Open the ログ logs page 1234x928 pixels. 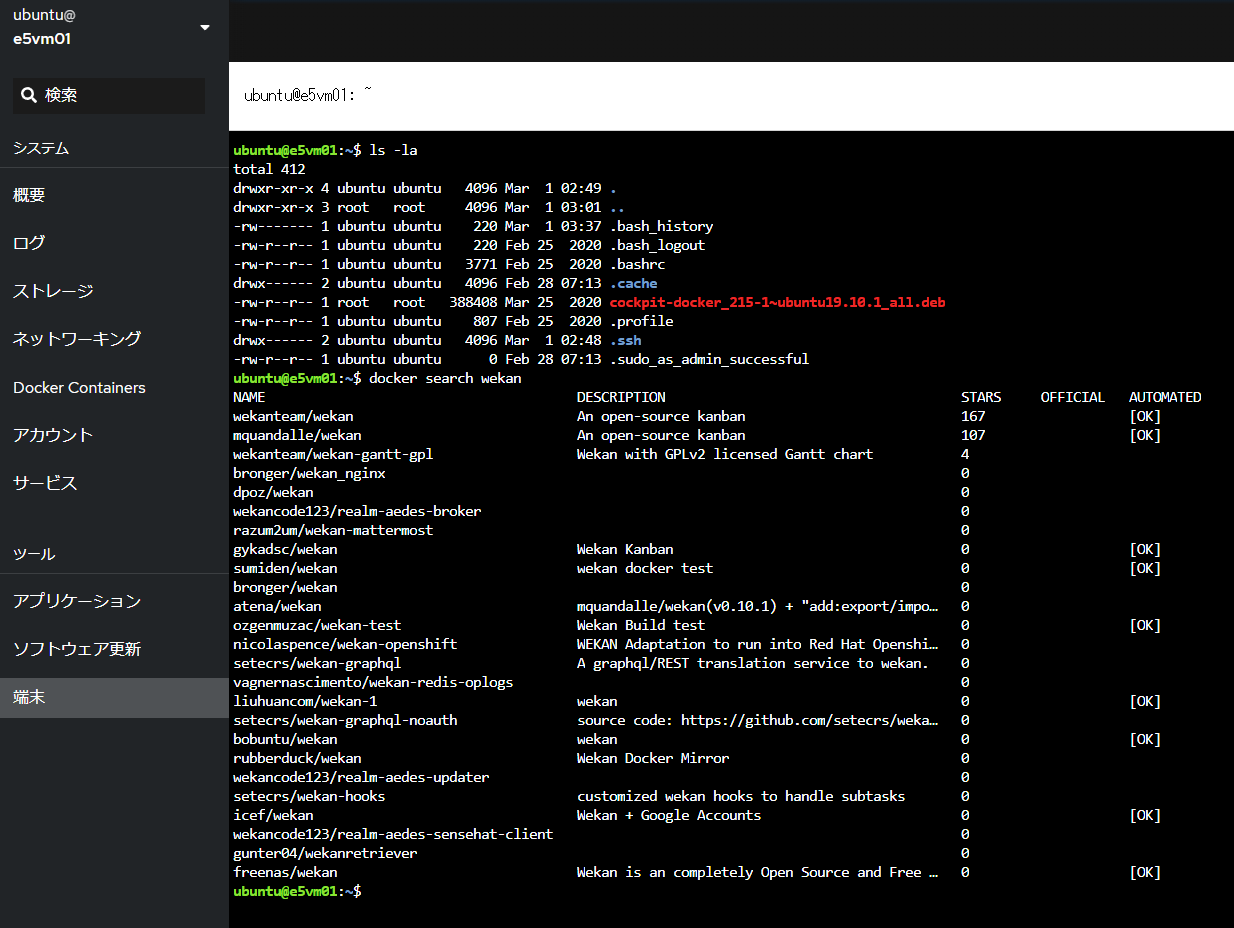(114, 243)
